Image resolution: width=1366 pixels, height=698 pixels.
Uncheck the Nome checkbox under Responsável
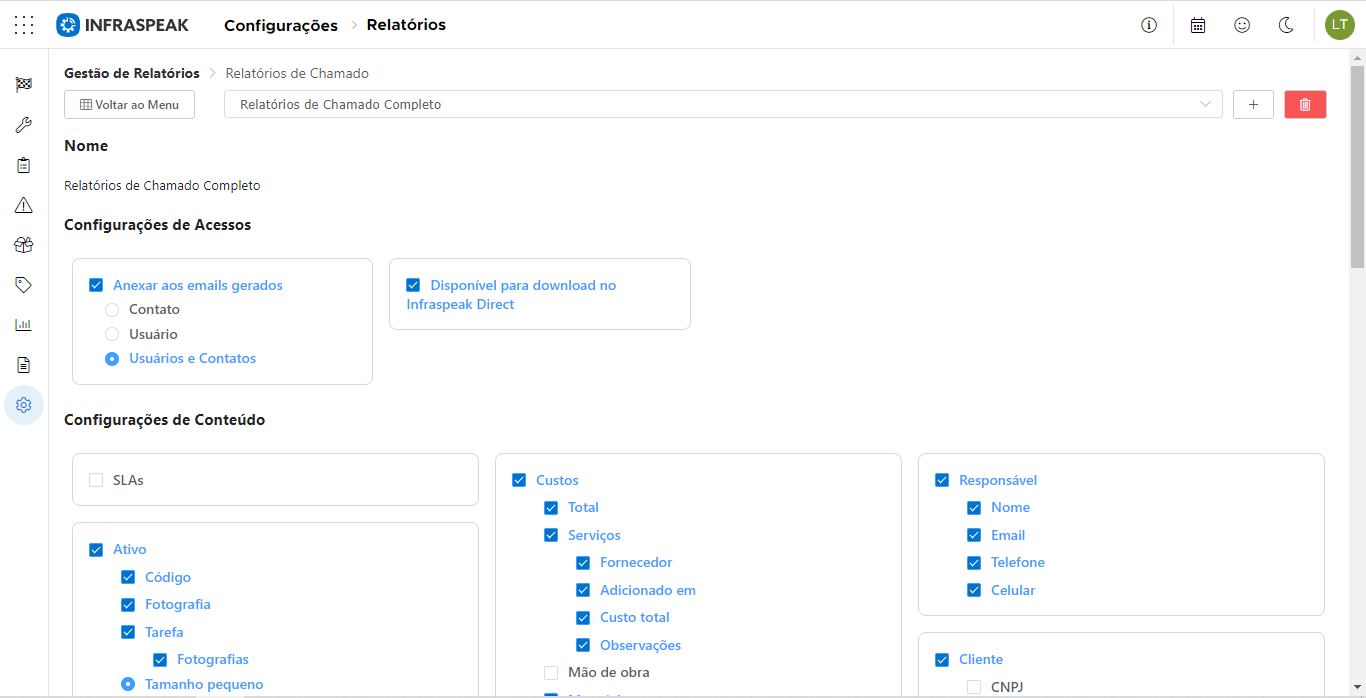[x=974, y=508]
